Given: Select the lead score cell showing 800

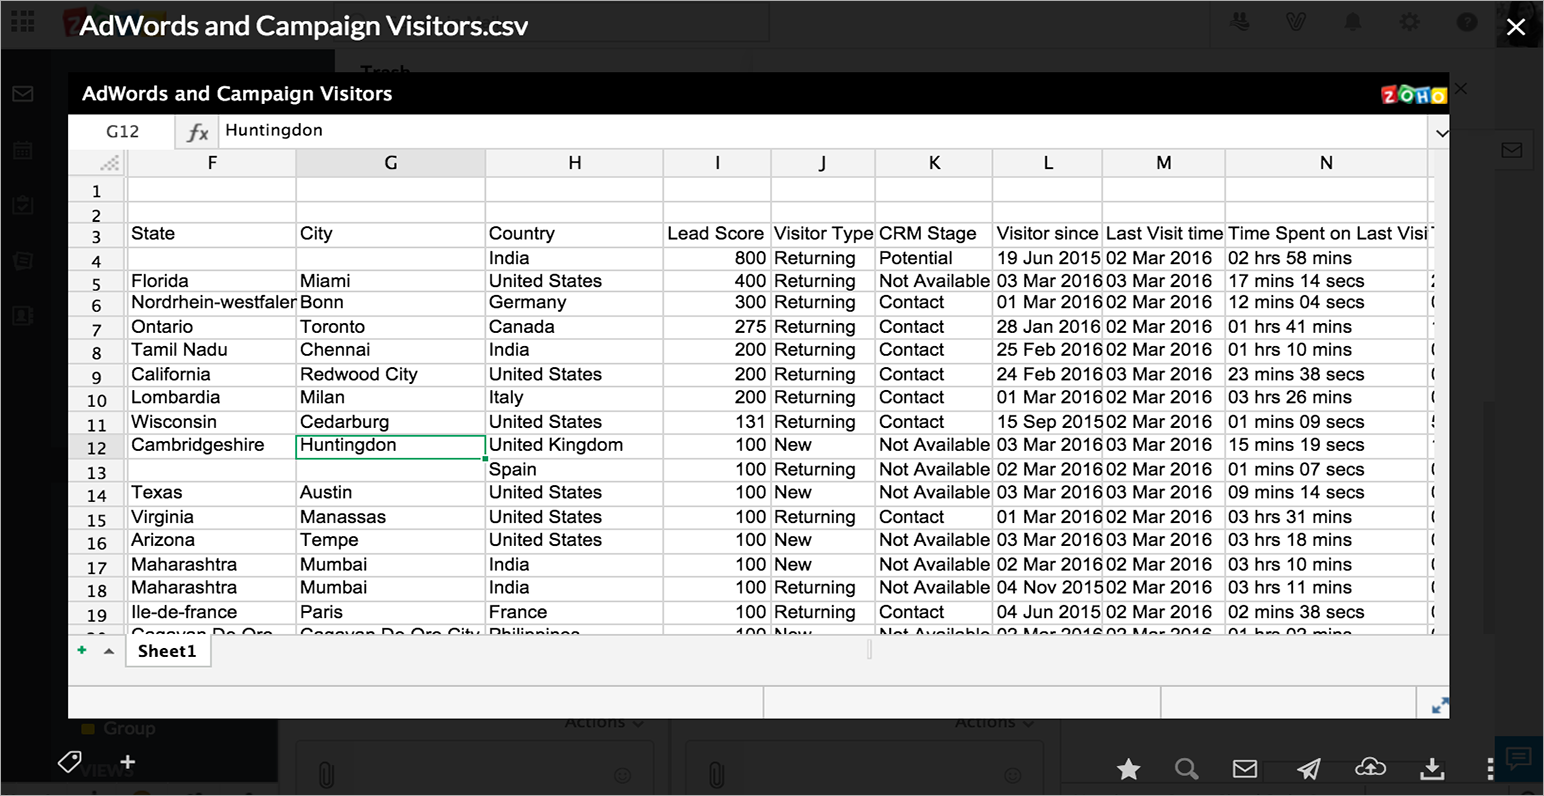Looking at the screenshot, I should 717,258.
